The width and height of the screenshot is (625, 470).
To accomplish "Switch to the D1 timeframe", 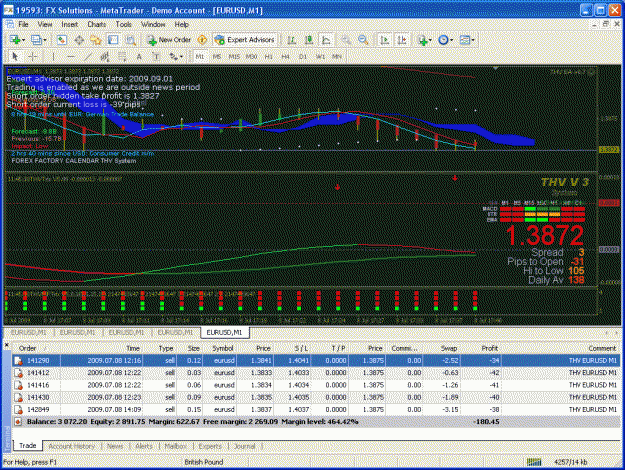I will click(x=303, y=57).
